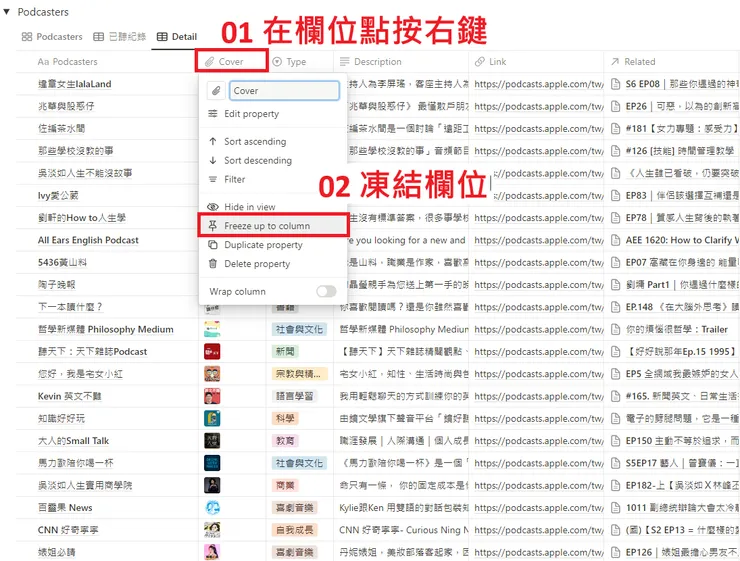740x561 pixels.
Task: Open the CNN 好奇寧寧 page
Action: 68,530
